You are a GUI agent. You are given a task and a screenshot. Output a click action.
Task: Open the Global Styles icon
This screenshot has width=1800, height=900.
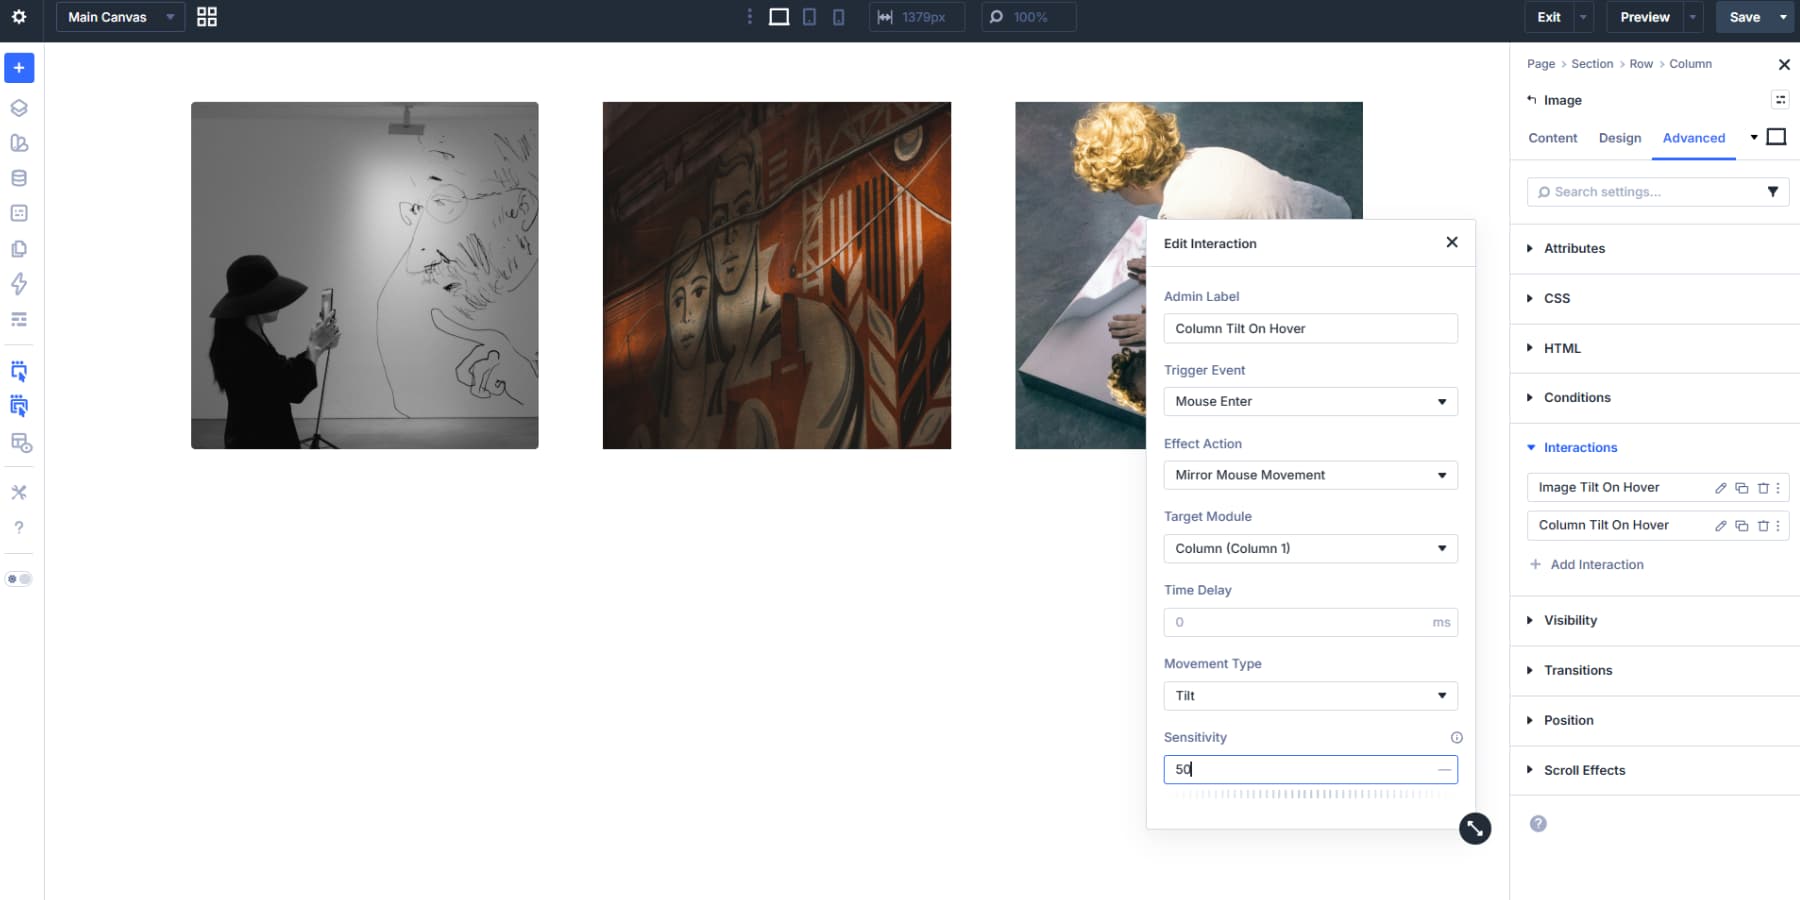[x=18, y=143]
